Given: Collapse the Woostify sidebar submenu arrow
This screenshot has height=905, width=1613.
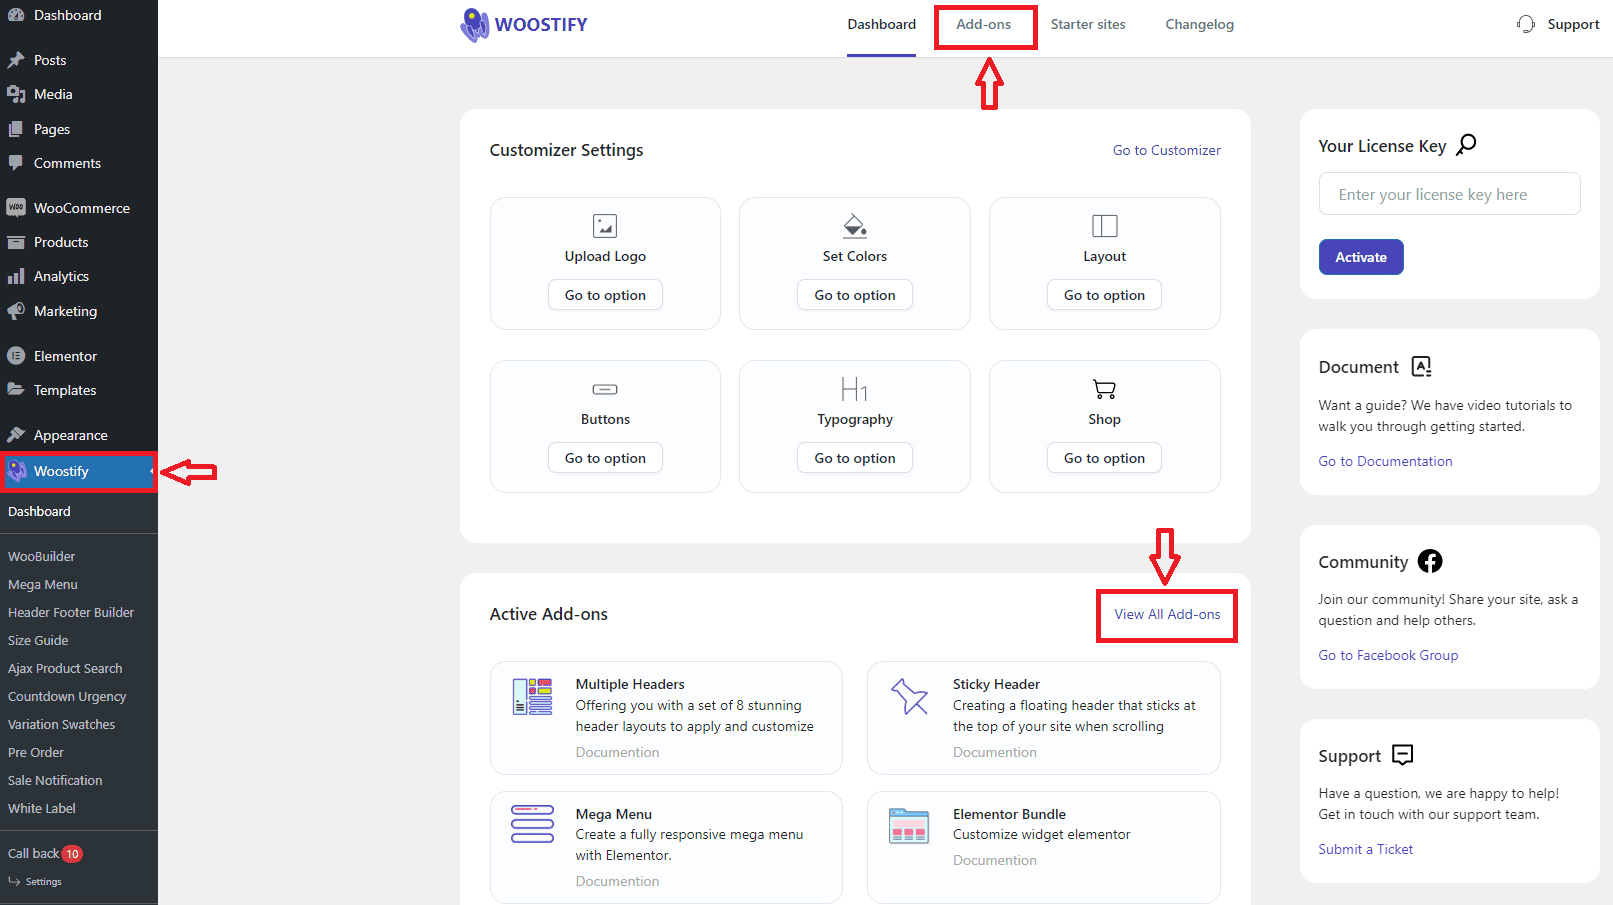Looking at the screenshot, I should [x=151, y=471].
